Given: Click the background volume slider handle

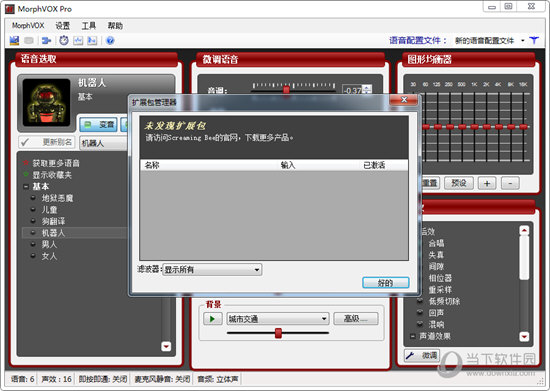Looking at the screenshot, I should coord(278,333).
